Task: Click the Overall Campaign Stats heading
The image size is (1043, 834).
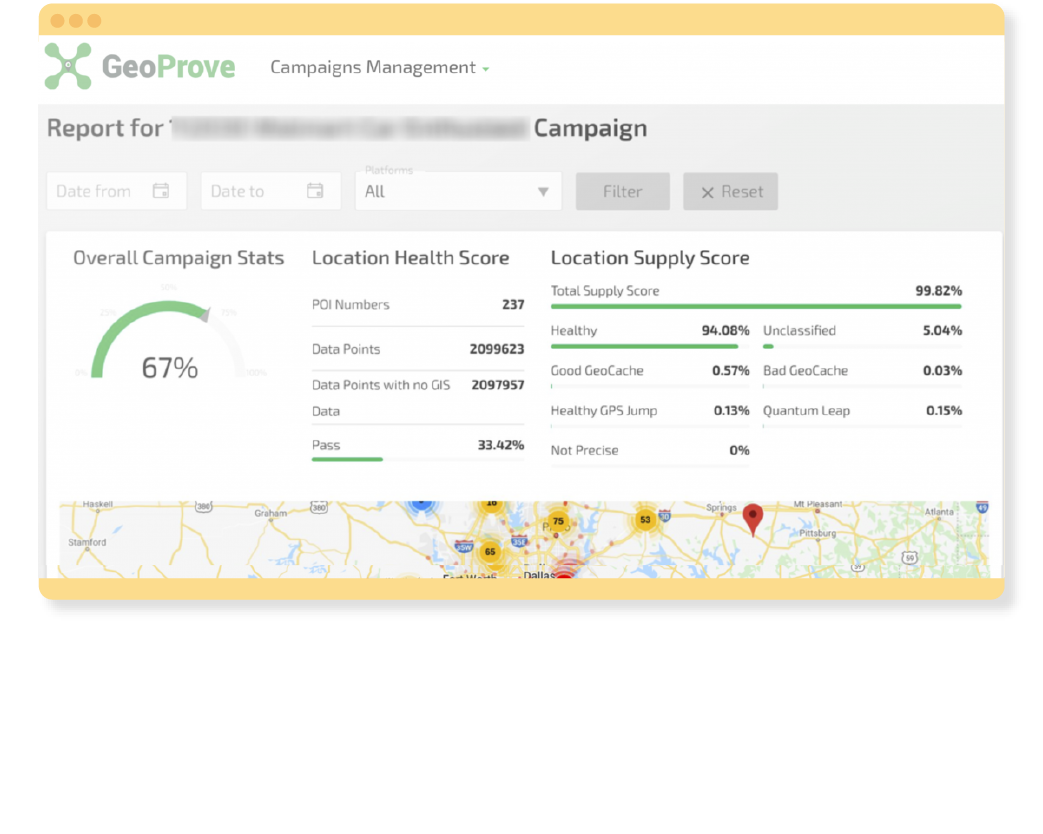Action: pyautogui.click(x=178, y=258)
